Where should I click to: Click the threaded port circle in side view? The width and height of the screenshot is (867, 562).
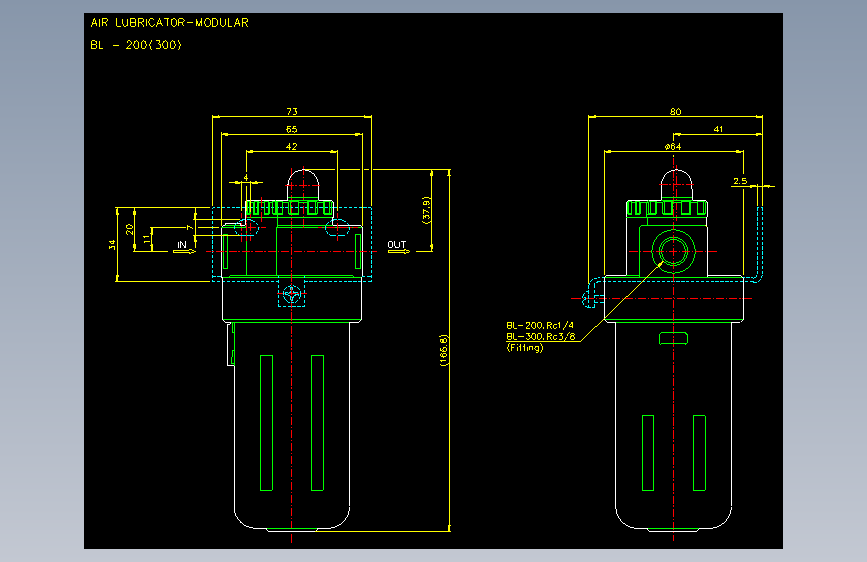[x=673, y=251]
